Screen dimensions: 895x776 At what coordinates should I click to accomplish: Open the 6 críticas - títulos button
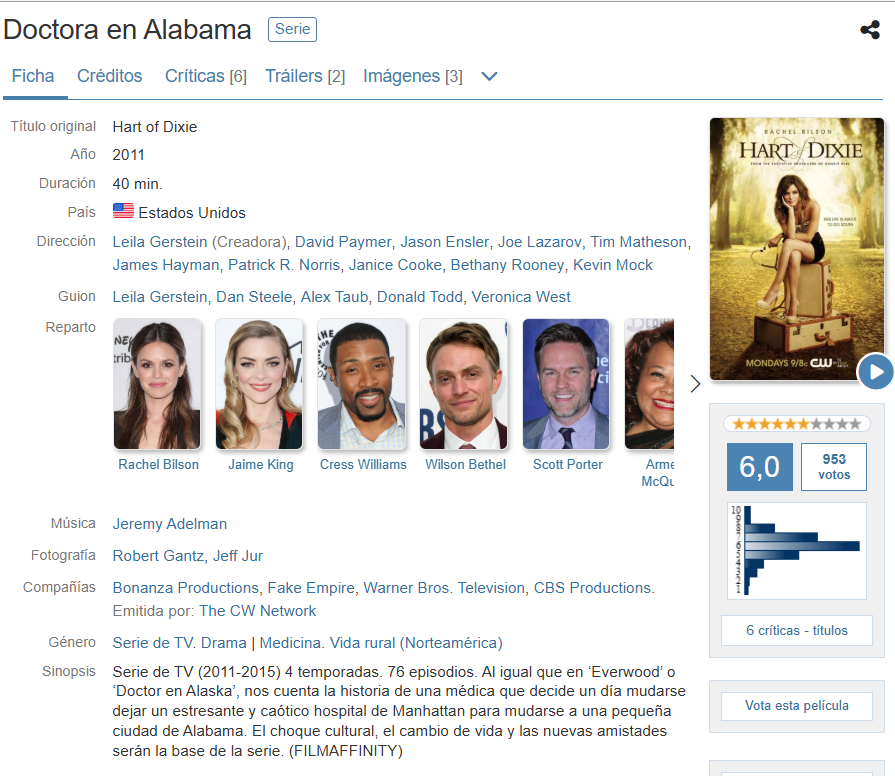tap(796, 630)
